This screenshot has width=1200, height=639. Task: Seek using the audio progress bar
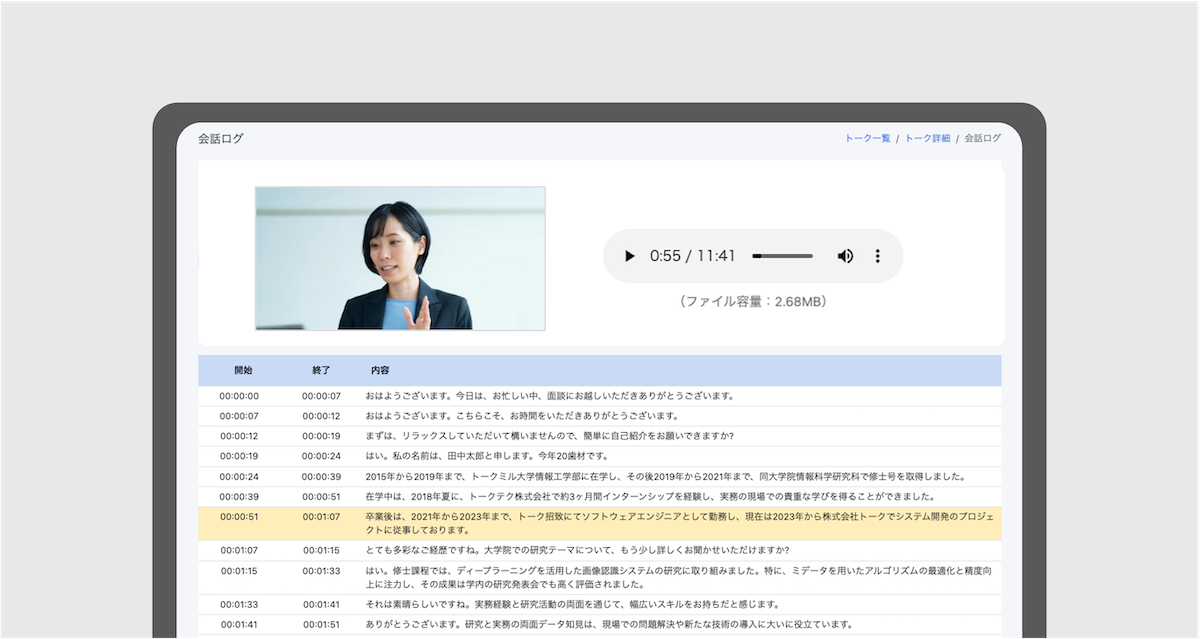784,256
